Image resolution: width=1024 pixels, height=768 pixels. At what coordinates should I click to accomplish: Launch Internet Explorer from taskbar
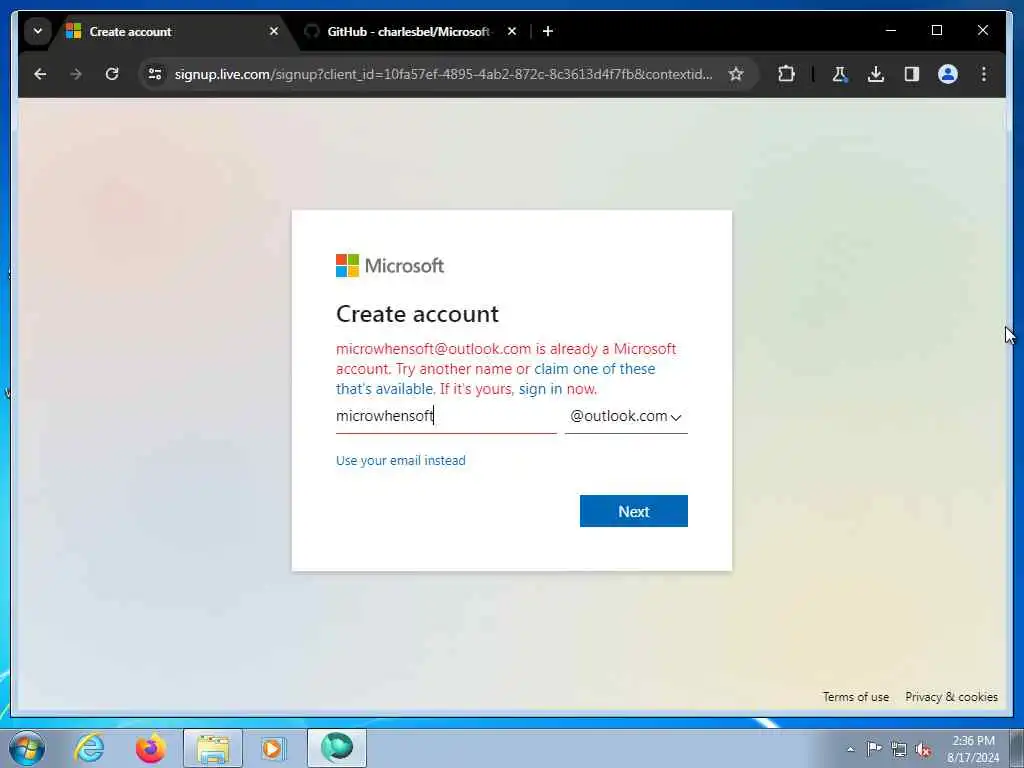(x=89, y=748)
